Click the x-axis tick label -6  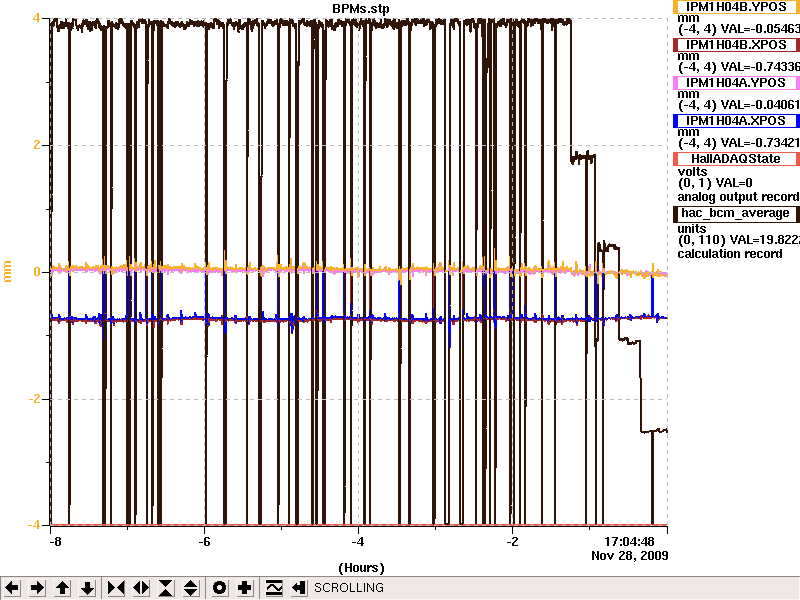point(204,542)
